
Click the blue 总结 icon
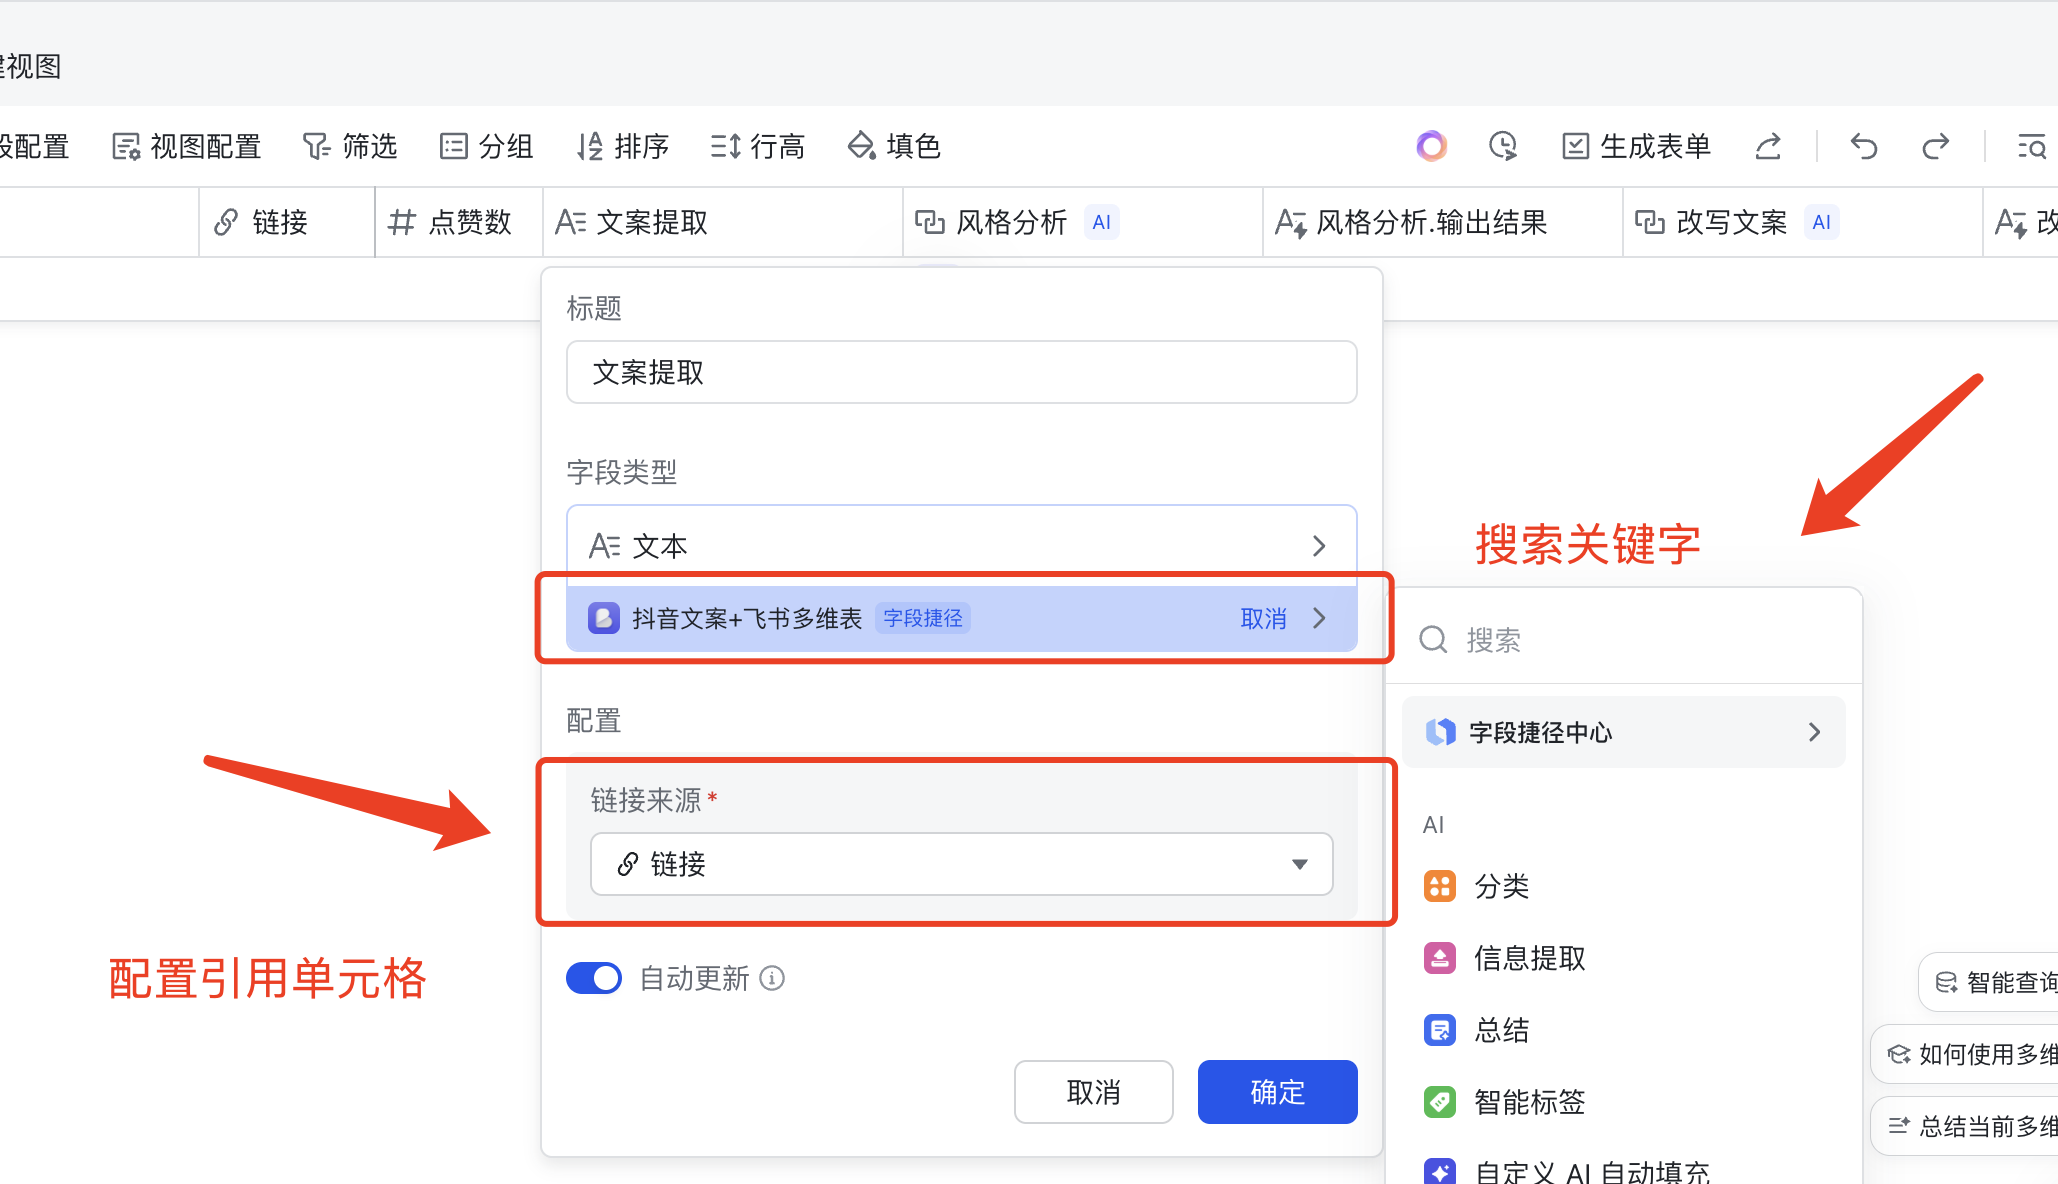[1440, 1030]
